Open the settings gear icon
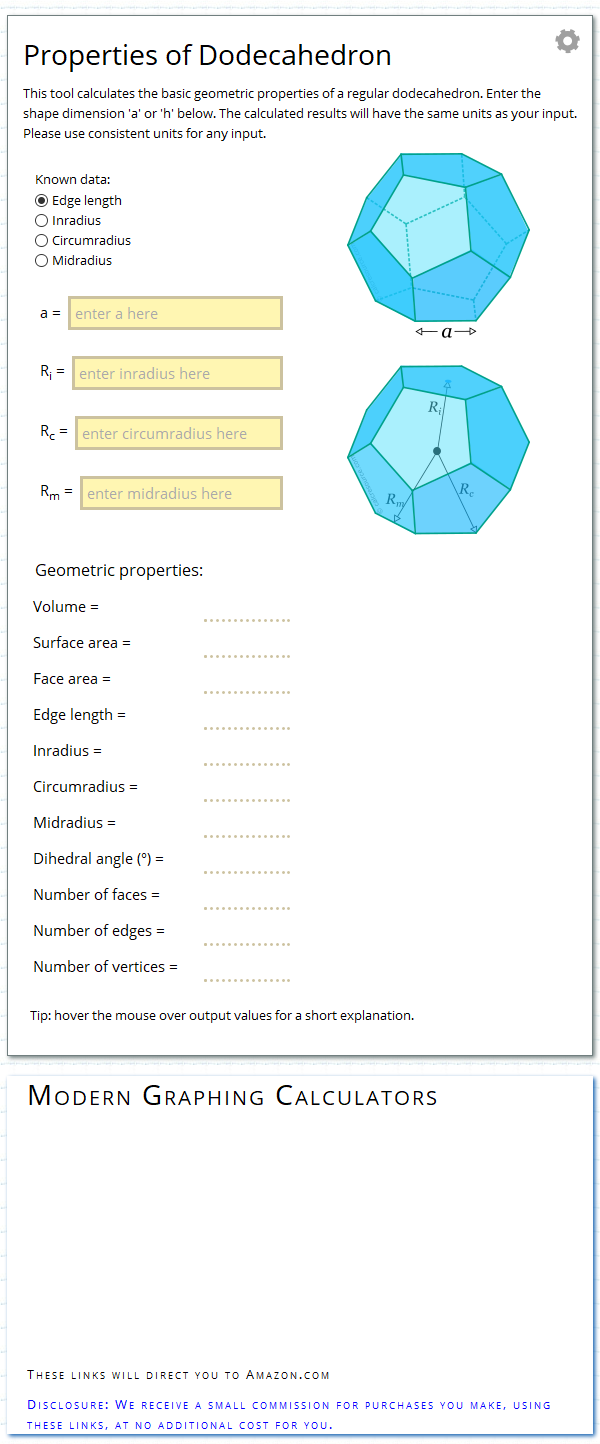This screenshot has height=1444, width=600. (x=567, y=41)
